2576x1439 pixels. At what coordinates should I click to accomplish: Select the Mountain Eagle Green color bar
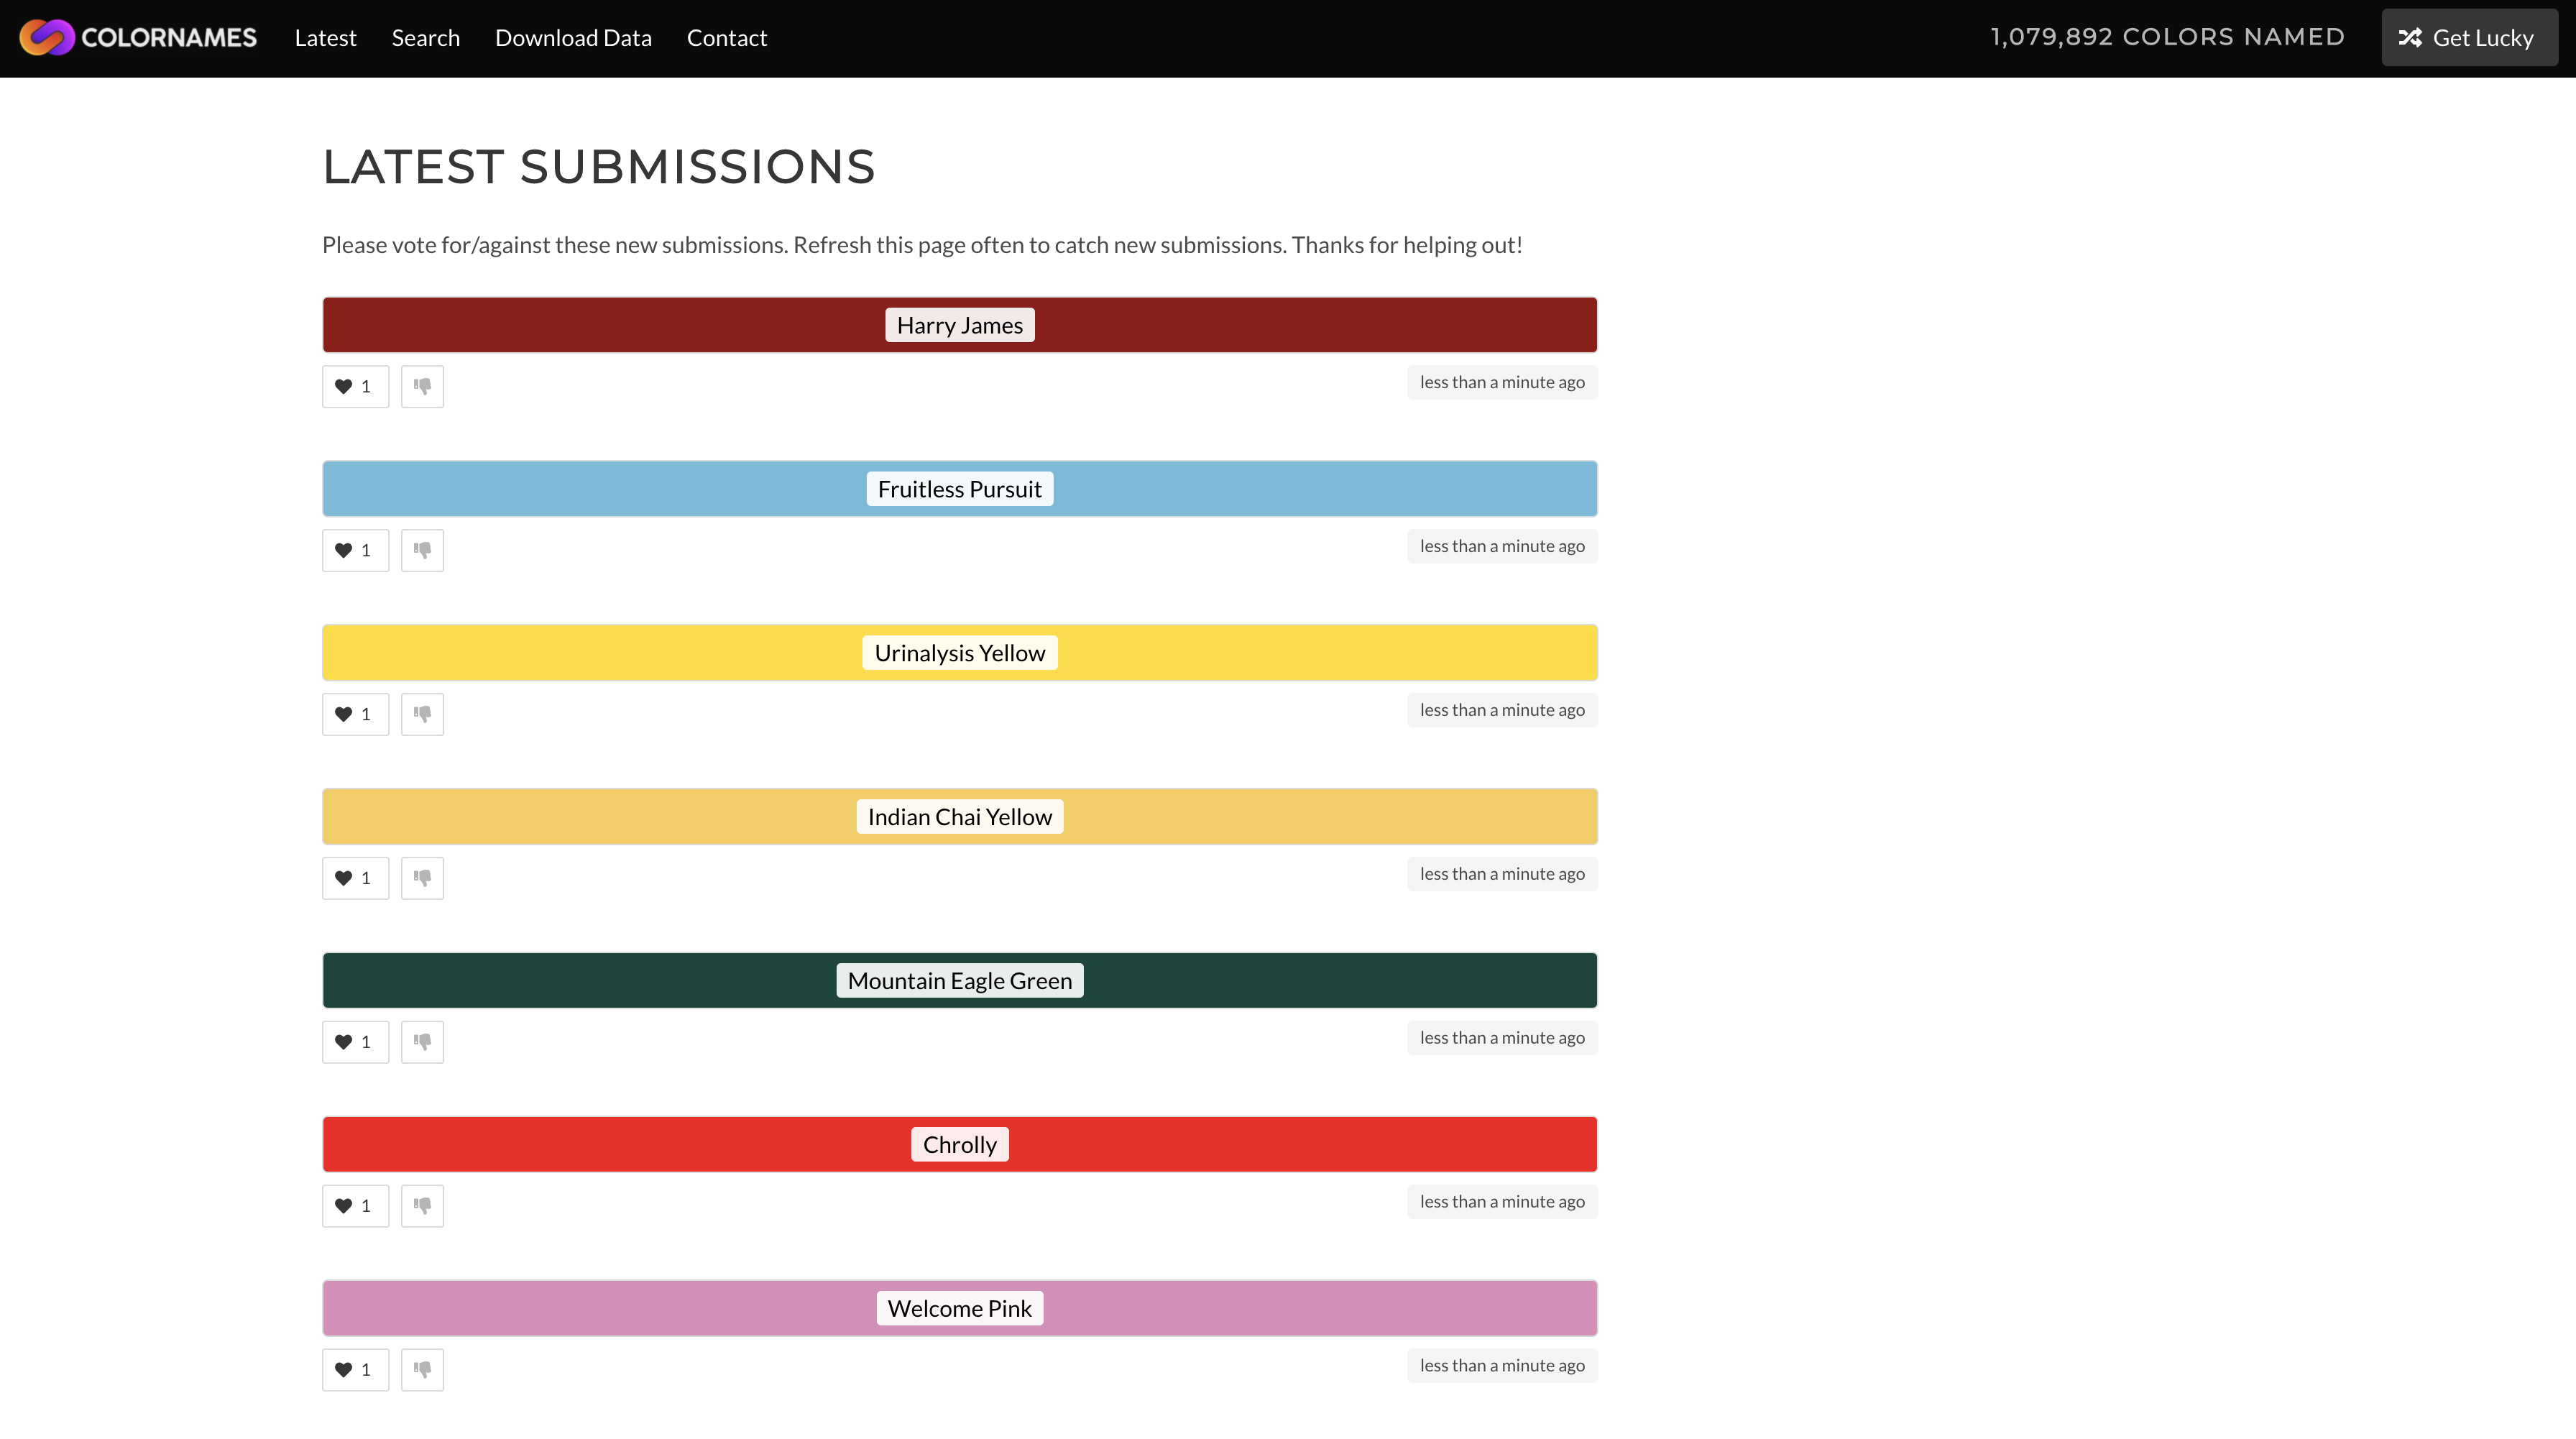pos(959,980)
